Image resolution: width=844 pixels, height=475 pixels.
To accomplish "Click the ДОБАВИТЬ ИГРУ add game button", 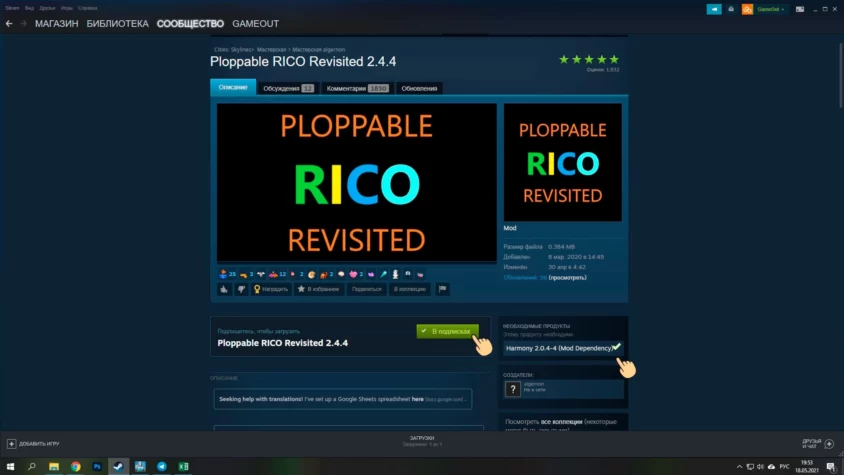I will coord(33,444).
